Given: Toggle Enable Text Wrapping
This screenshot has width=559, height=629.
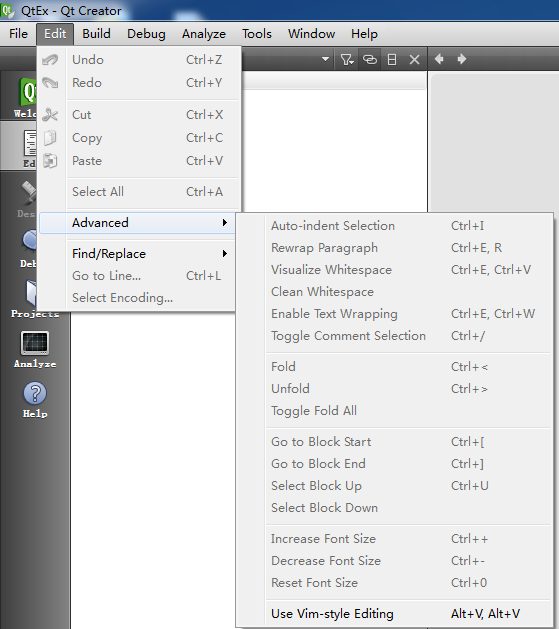Looking at the screenshot, I should [x=395, y=314].
